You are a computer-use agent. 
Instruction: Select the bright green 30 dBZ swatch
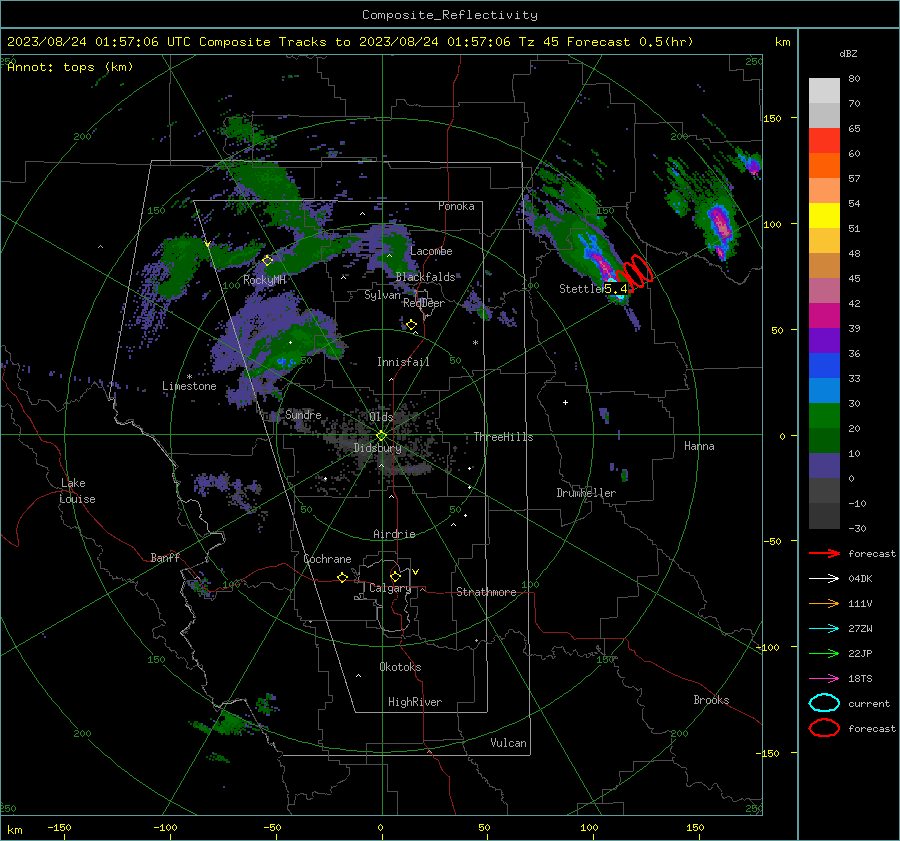click(824, 416)
